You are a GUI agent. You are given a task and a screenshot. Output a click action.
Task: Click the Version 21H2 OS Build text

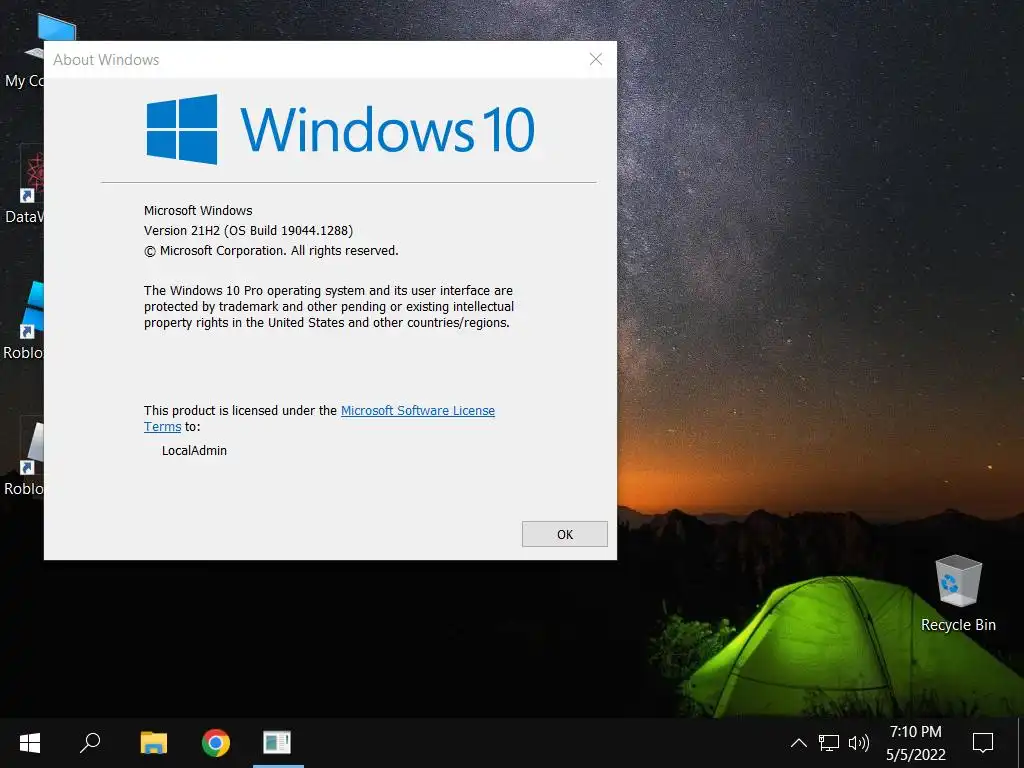click(x=248, y=231)
